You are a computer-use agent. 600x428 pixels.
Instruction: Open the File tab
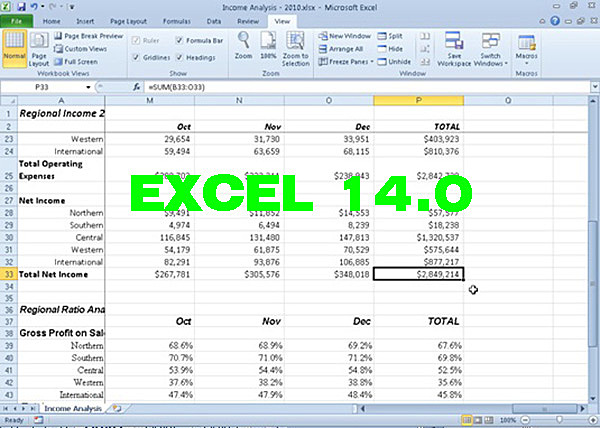pyautogui.click(x=16, y=21)
